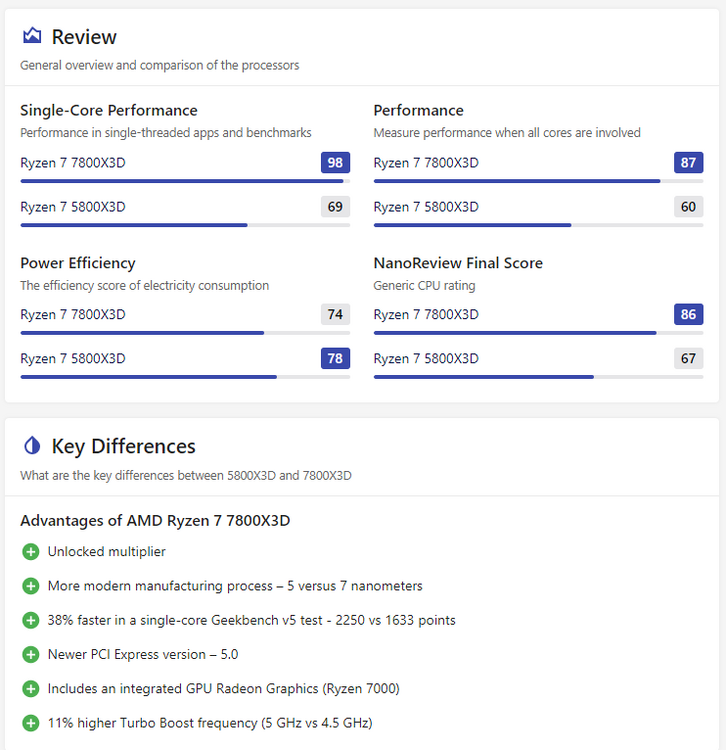Click plus icon beside Turbo Boost frequency advantage
Screen dimensions: 726x750
coord(30,723)
